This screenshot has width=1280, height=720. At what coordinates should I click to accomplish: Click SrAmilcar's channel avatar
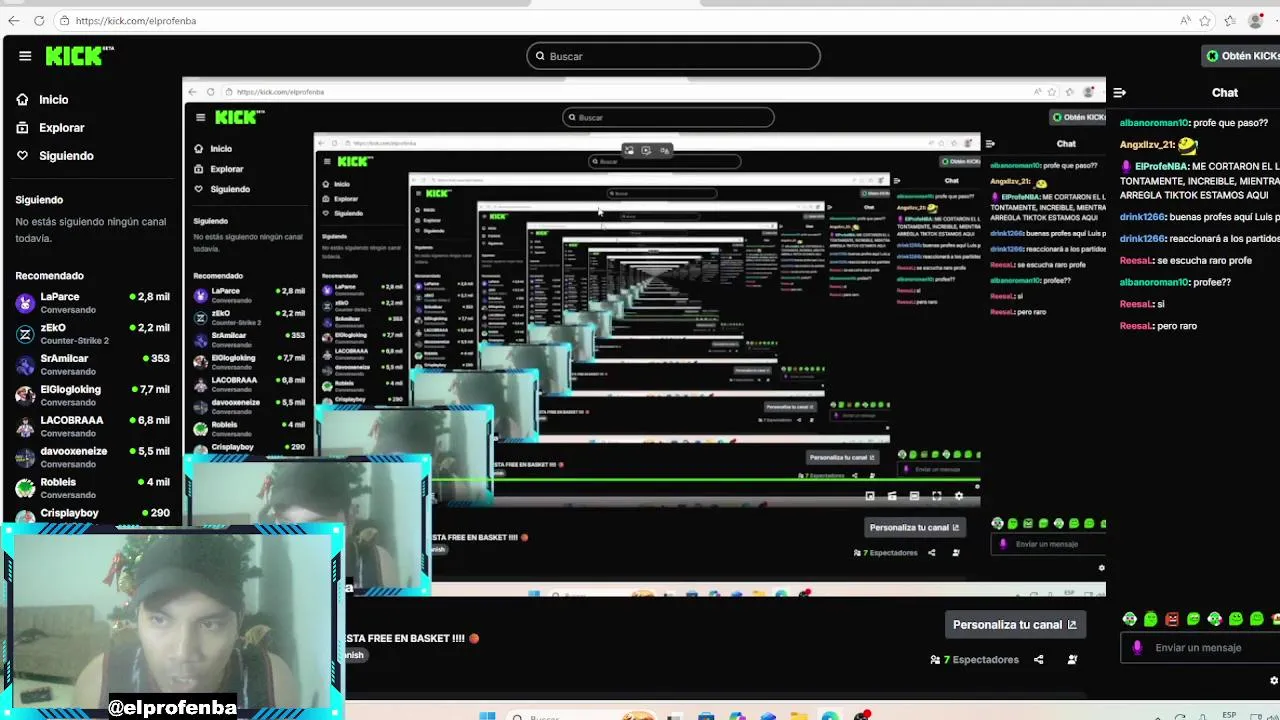coord(25,365)
